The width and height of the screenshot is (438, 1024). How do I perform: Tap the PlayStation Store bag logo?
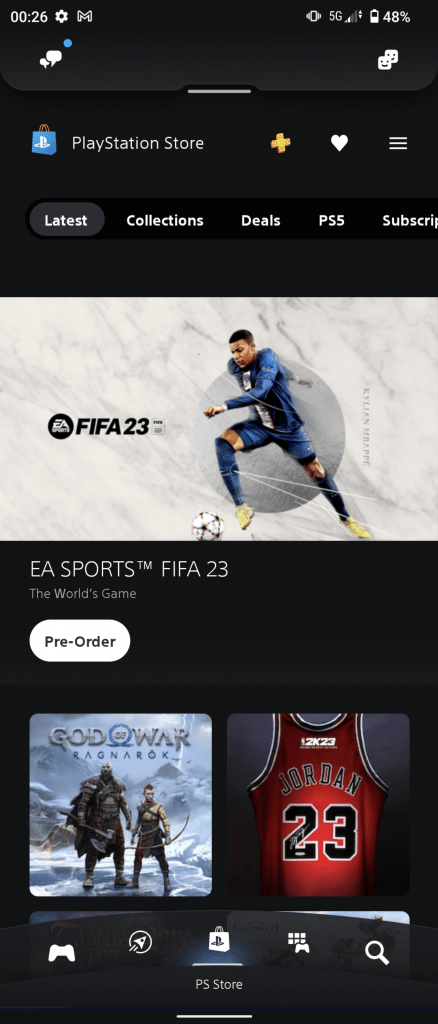pyautogui.click(x=44, y=140)
